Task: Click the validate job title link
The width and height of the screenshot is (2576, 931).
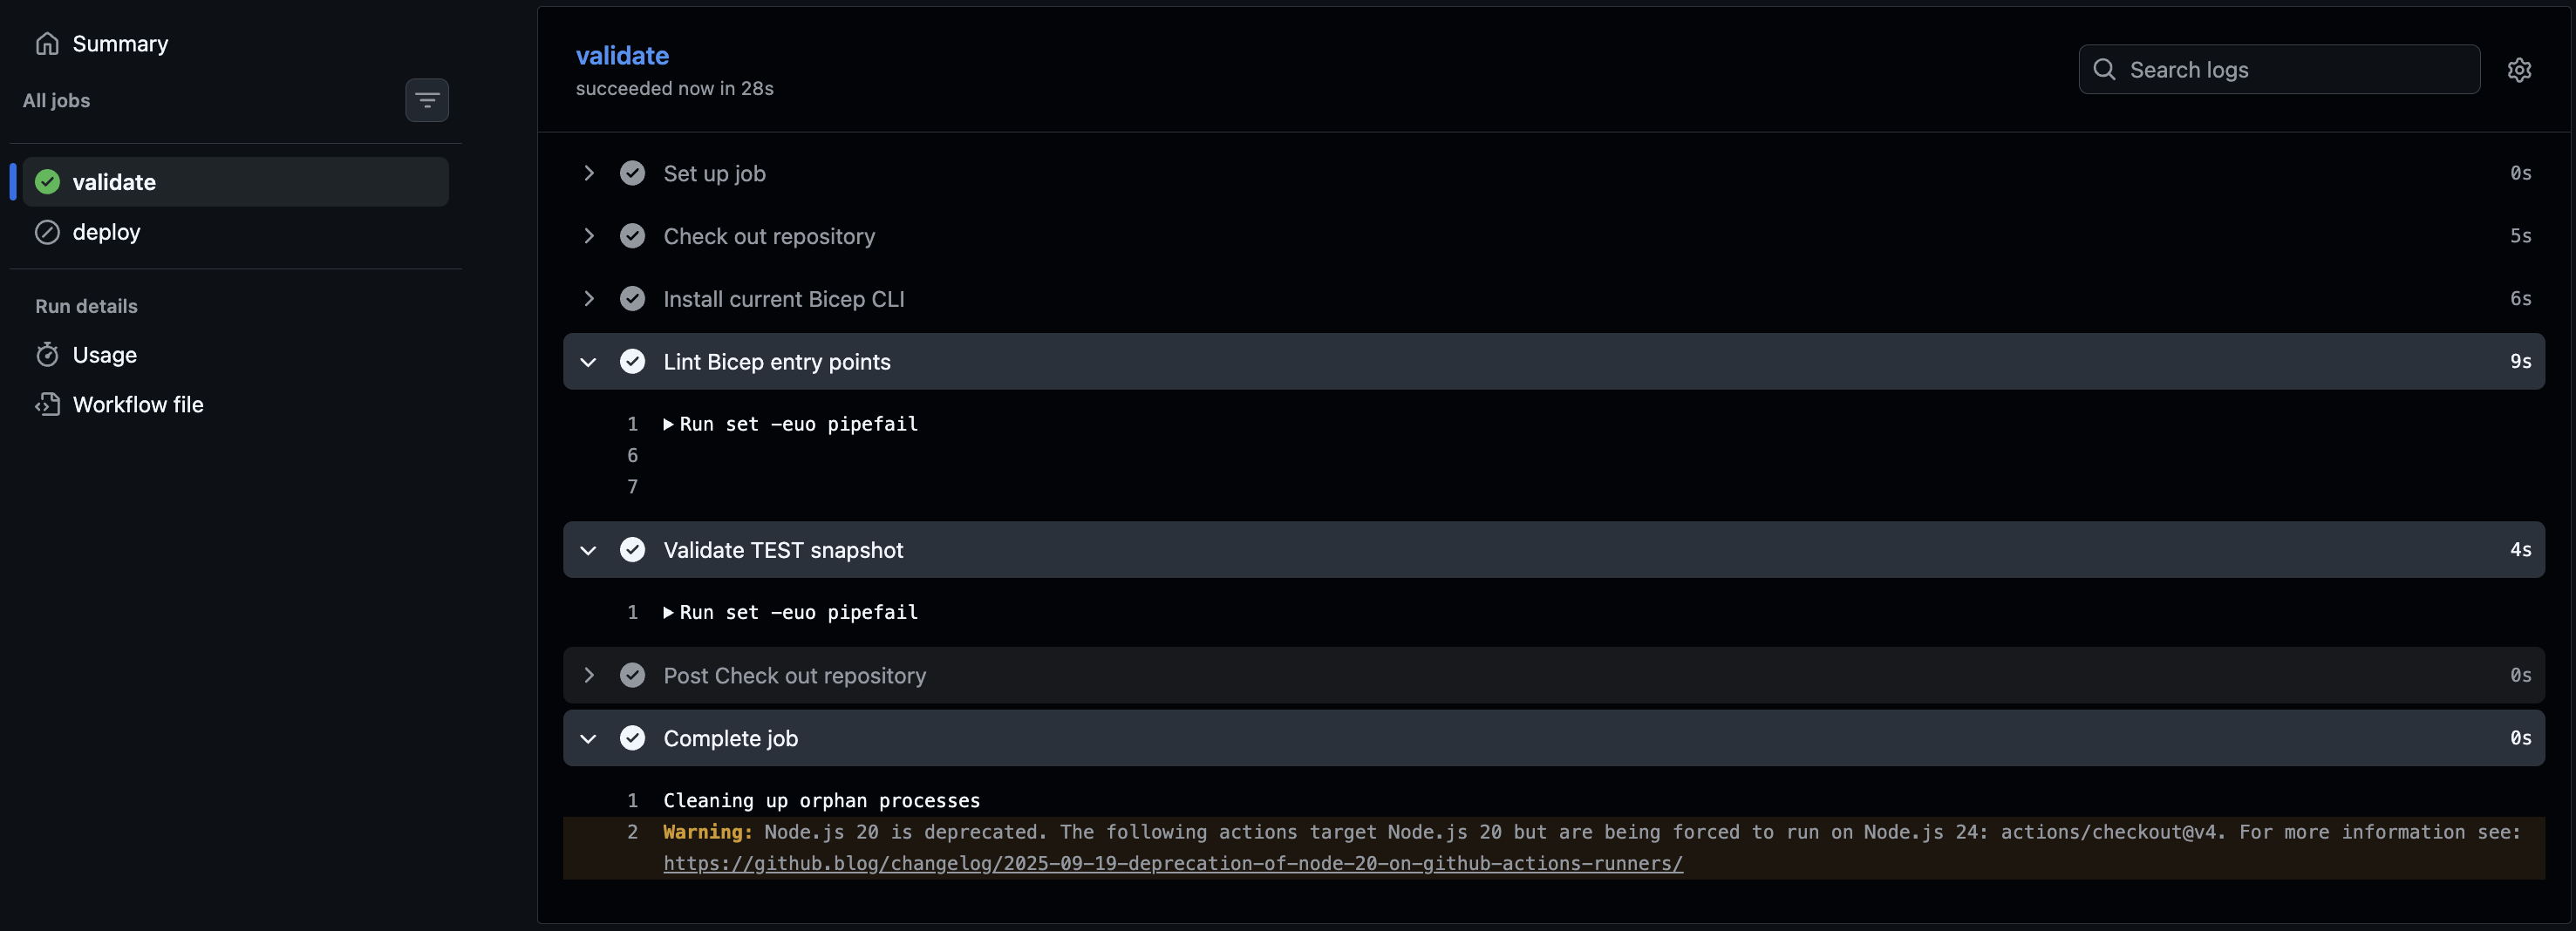Action: [x=622, y=56]
